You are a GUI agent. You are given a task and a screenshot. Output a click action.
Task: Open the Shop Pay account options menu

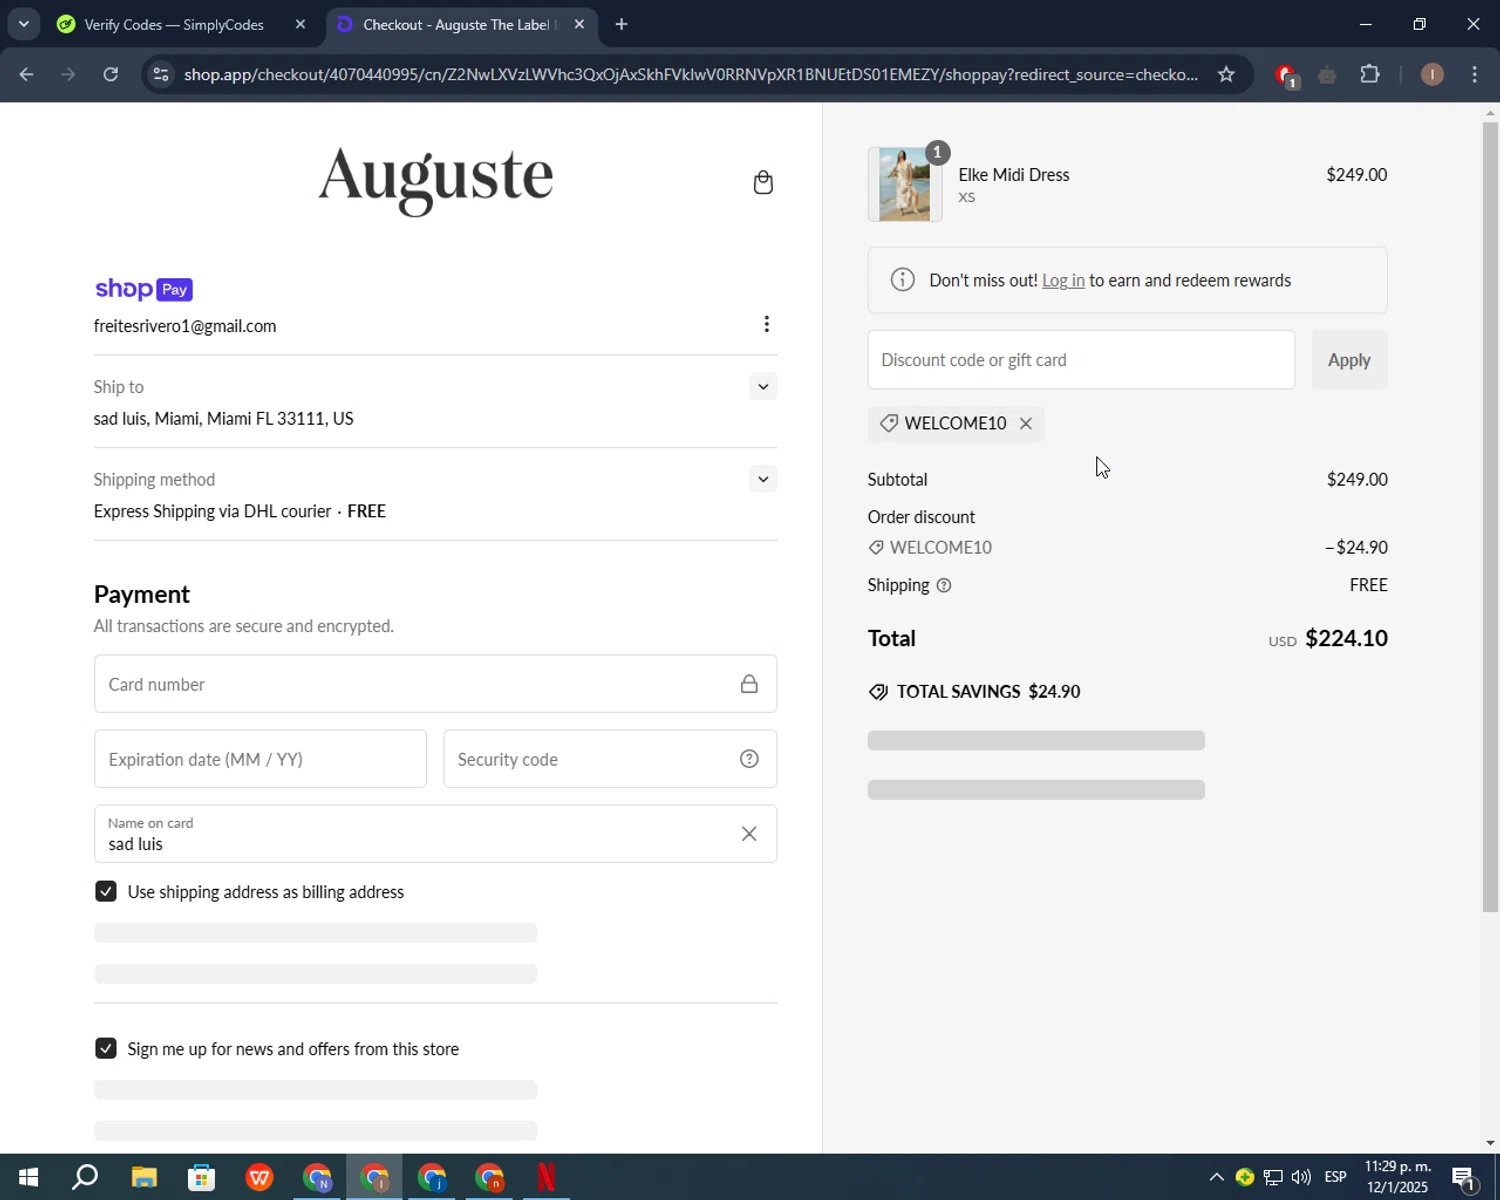pyautogui.click(x=766, y=324)
